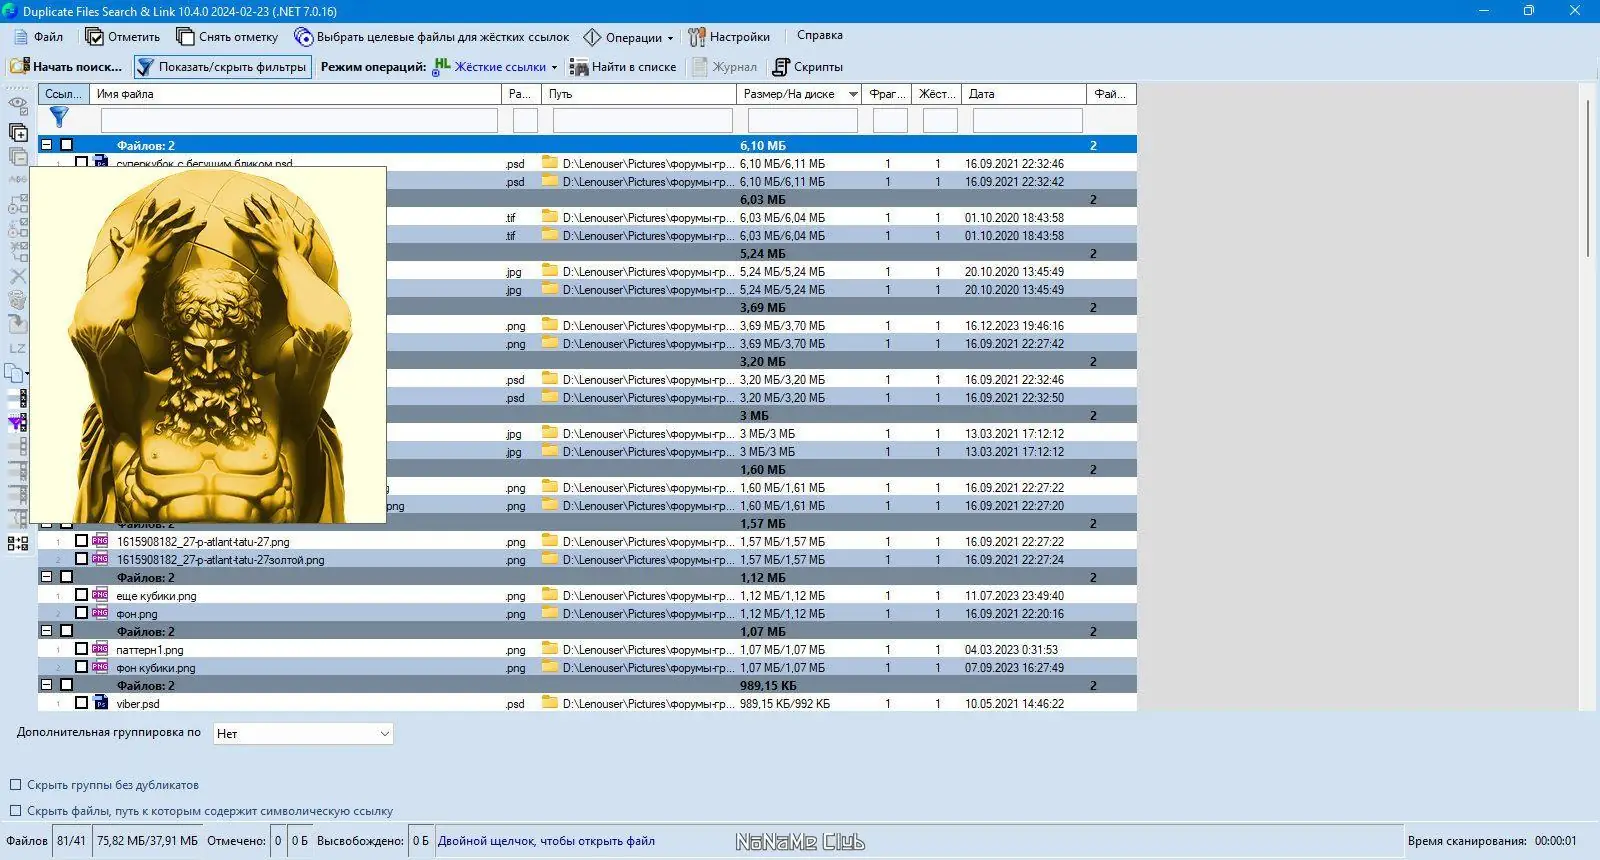The height and width of the screenshot is (860, 1600).
Task: Open Настройки settings
Action: tap(729, 37)
